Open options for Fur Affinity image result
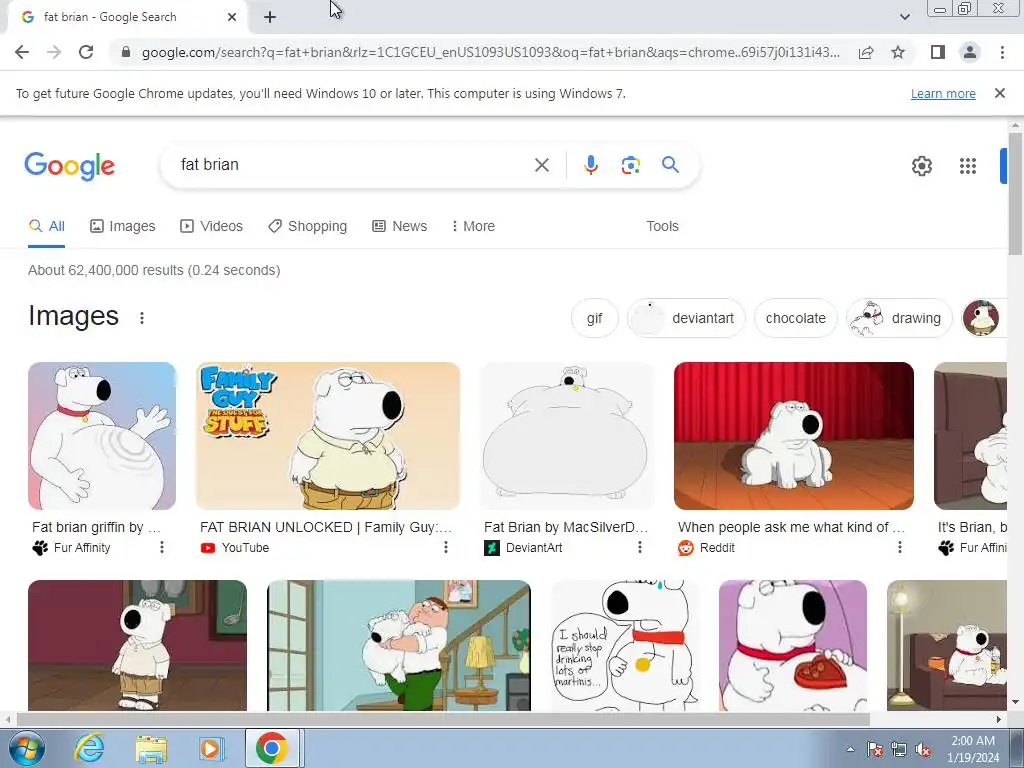The image size is (1024, 768). [161, 547]
